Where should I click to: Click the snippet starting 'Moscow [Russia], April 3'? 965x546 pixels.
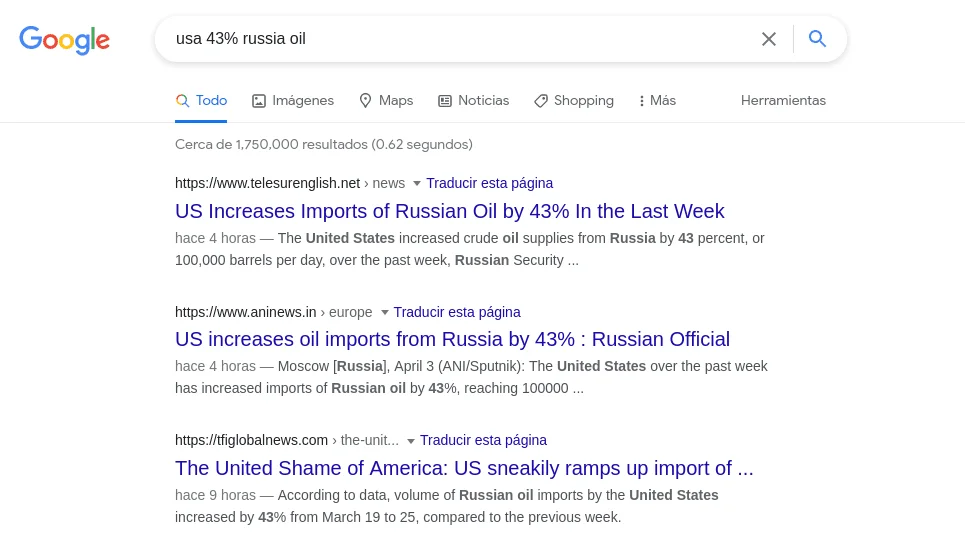point(471,377)
